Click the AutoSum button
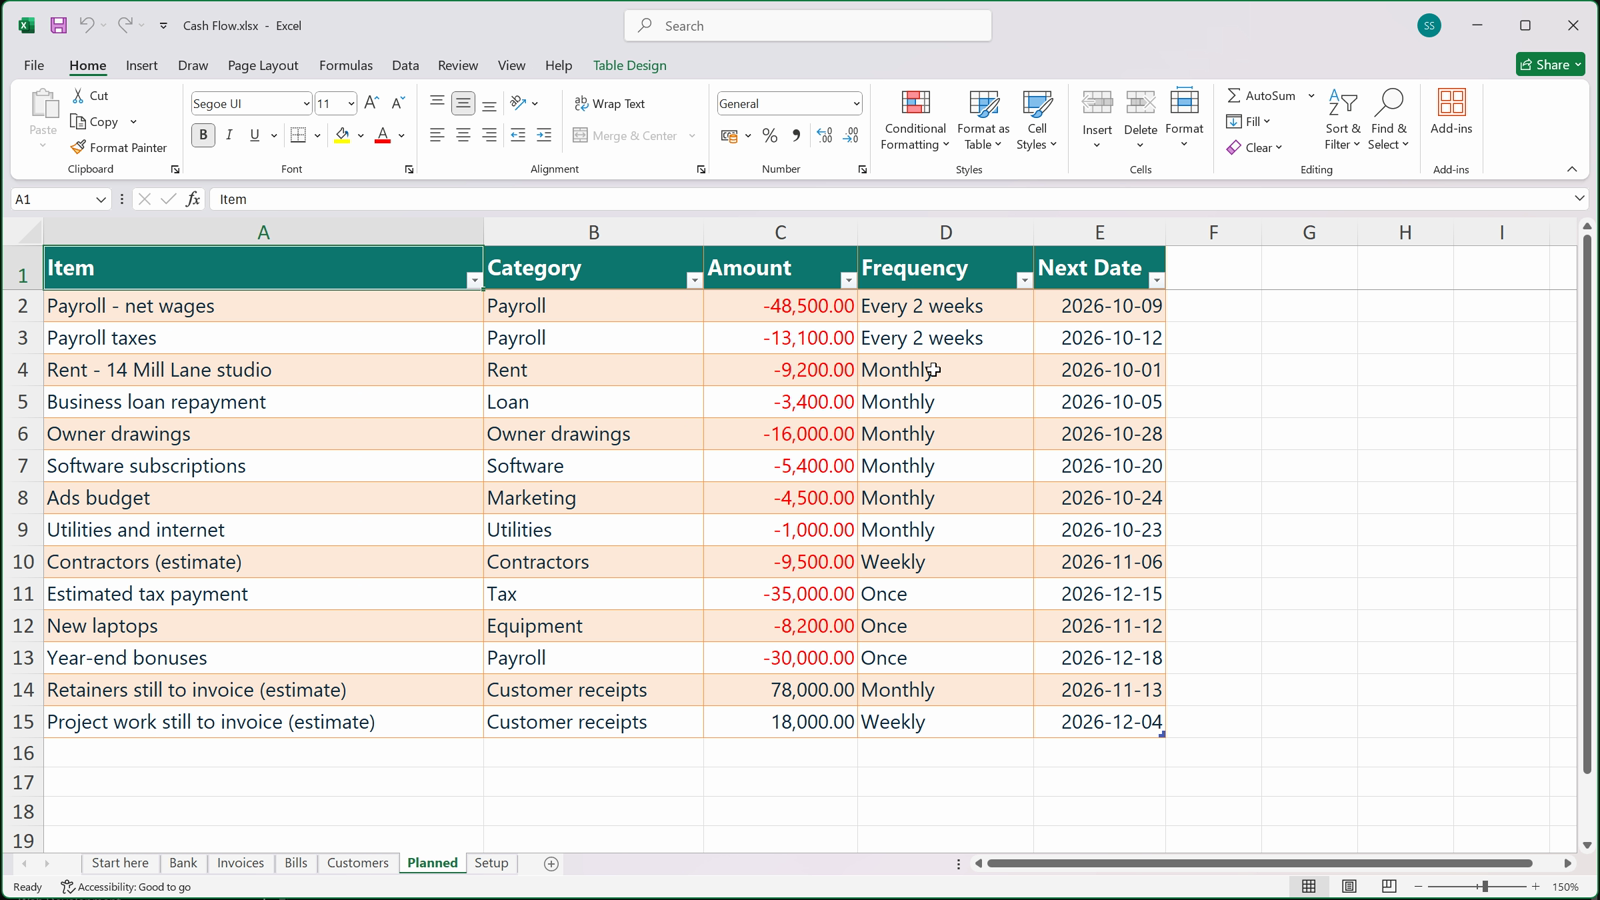 pos(1262,95)
